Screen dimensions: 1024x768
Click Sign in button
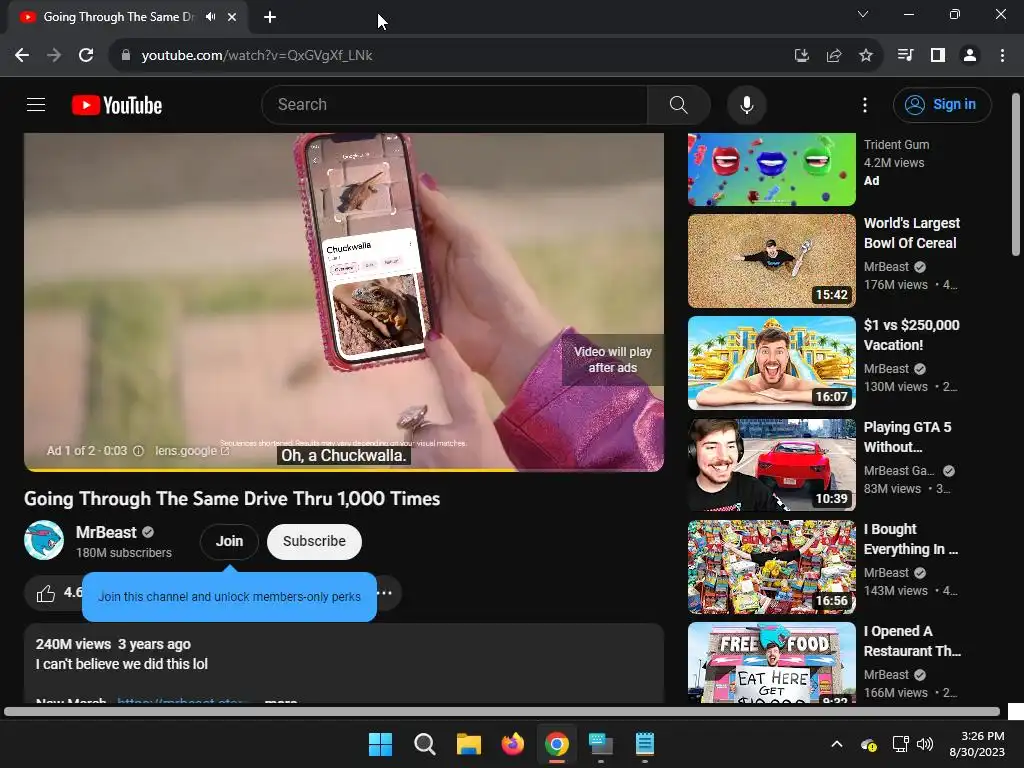(x=942, y=104)
